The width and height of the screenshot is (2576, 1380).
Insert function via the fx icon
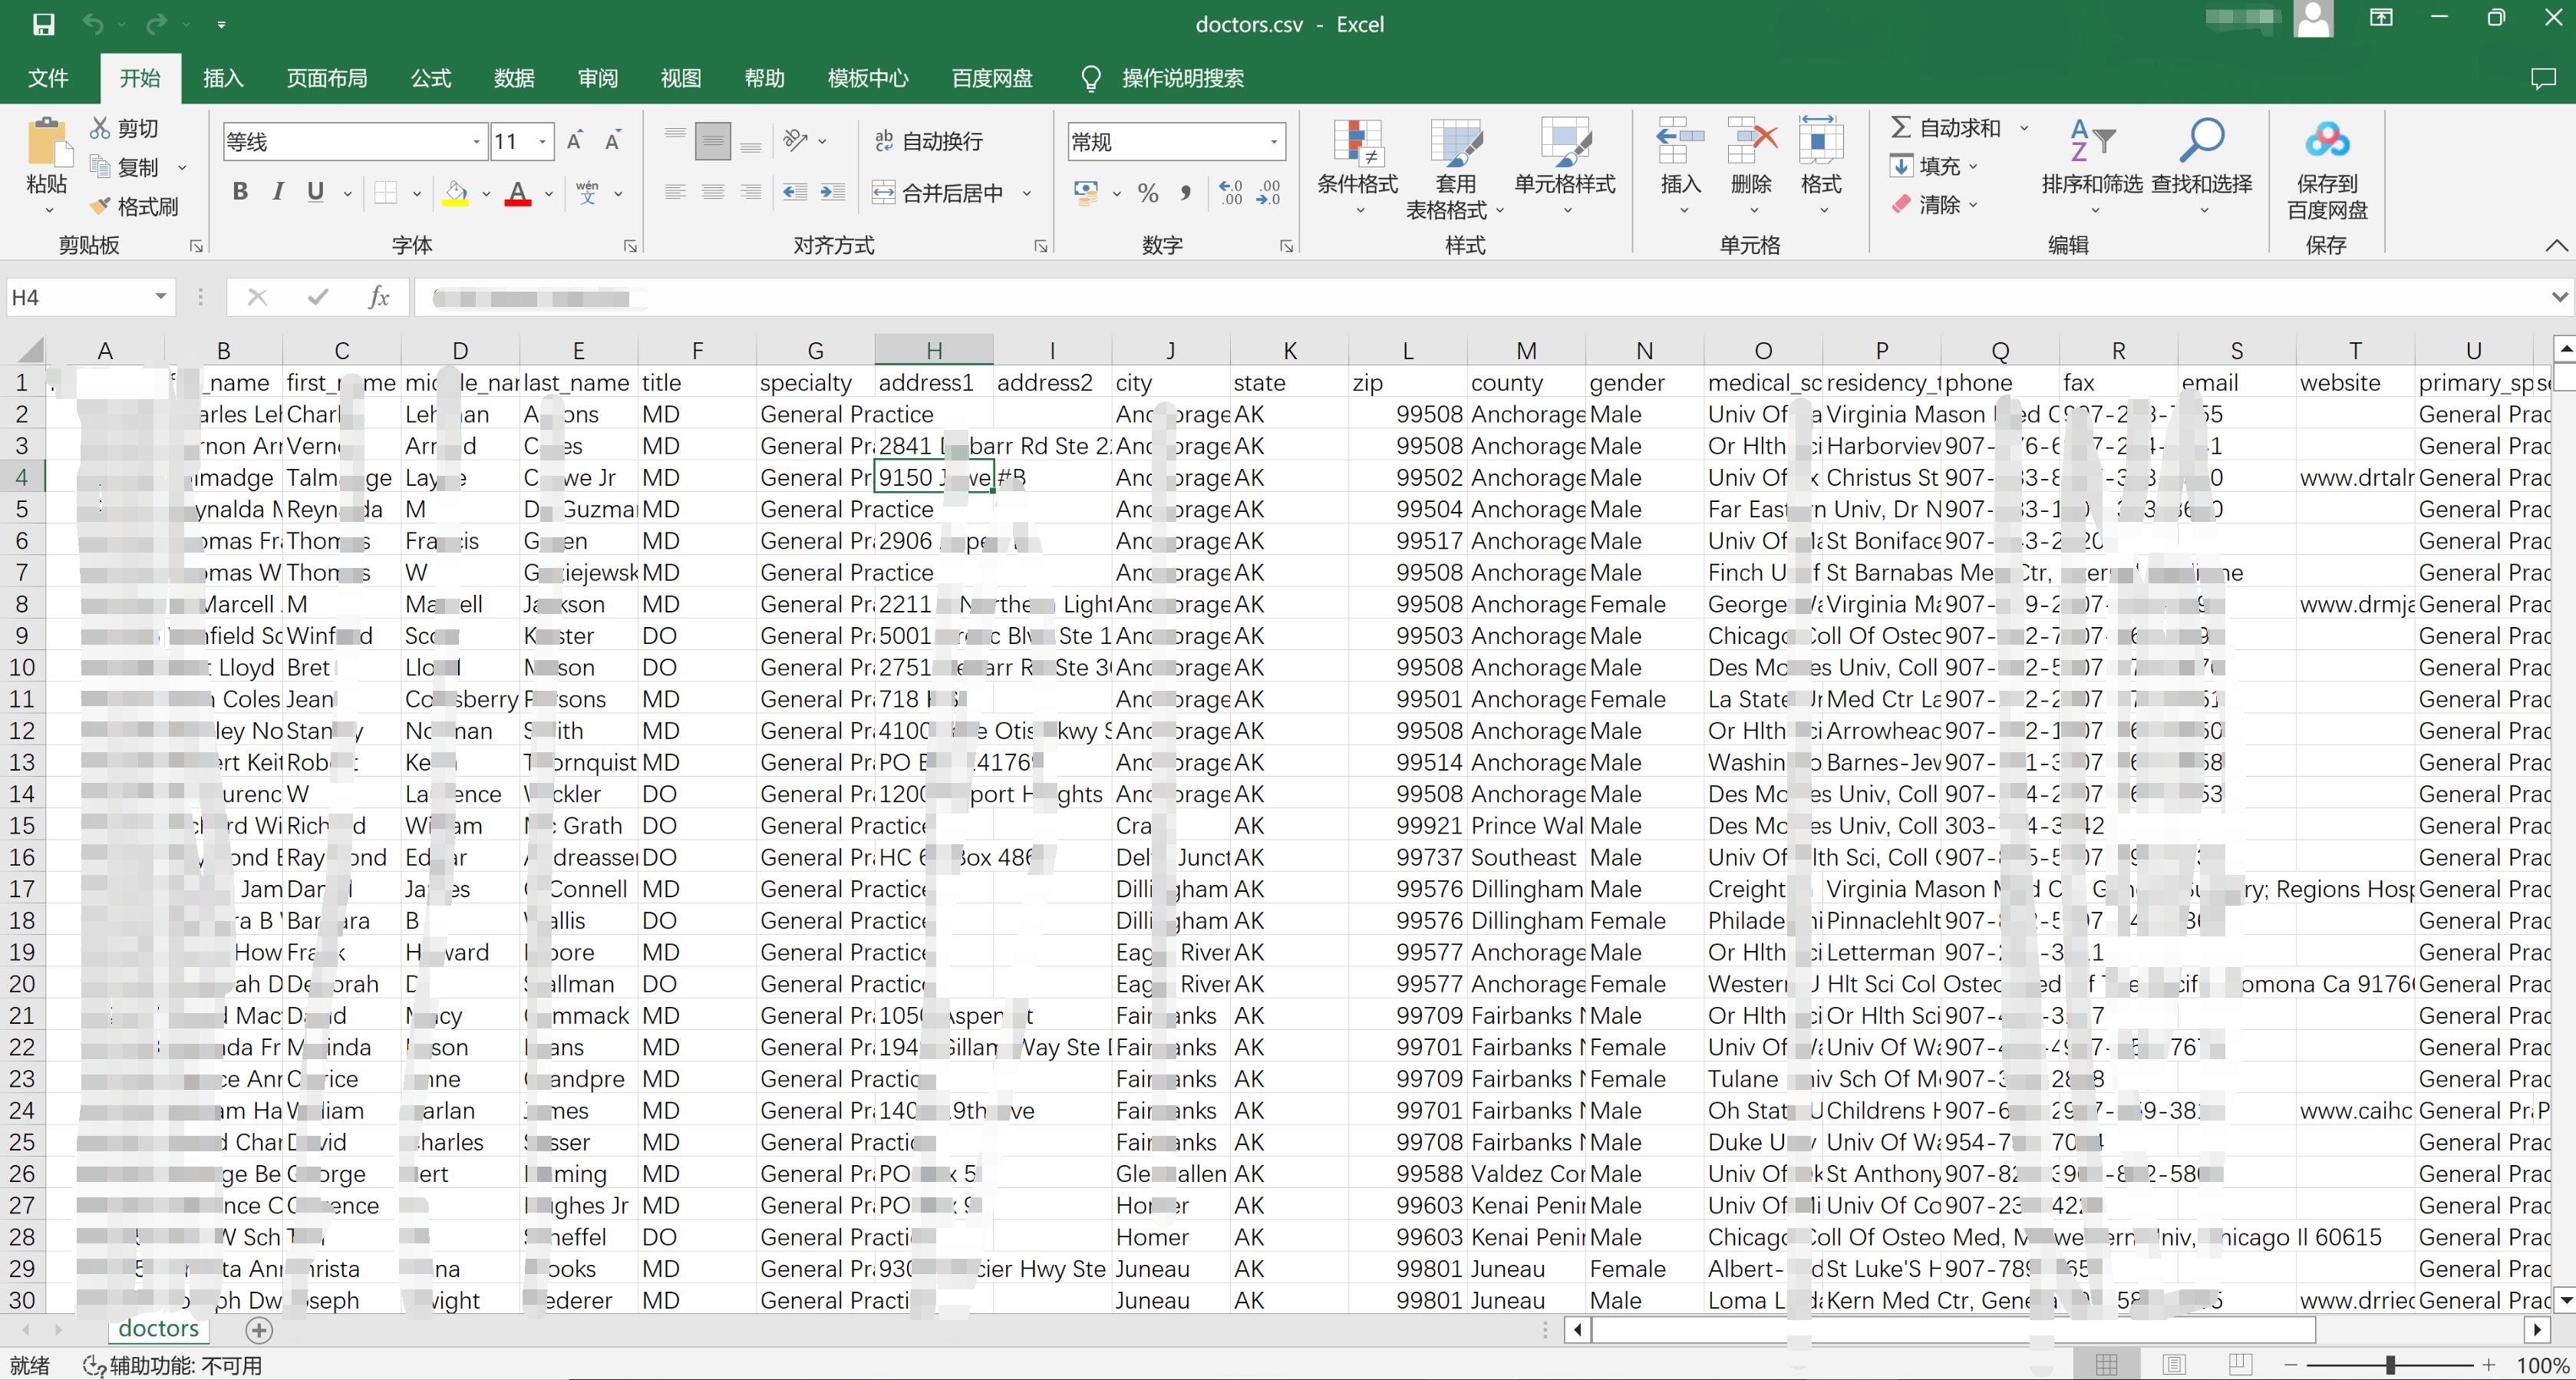tap(379, 297)
